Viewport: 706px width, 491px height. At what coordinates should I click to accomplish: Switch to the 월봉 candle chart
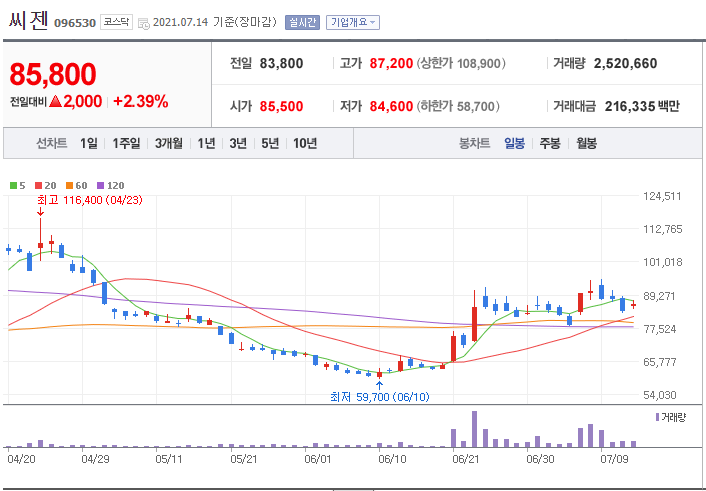[x=586, y=143]
